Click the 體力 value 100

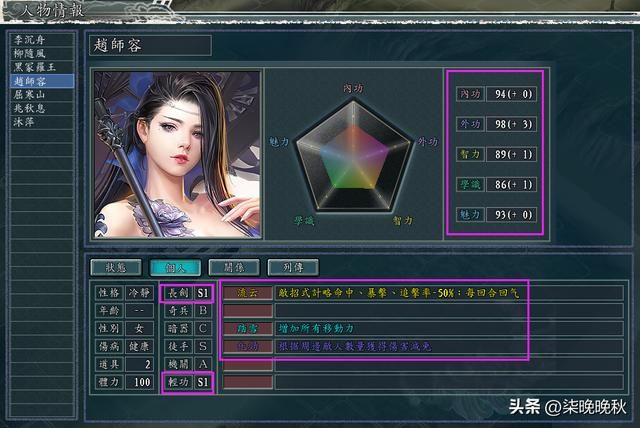tap(139, 382)
